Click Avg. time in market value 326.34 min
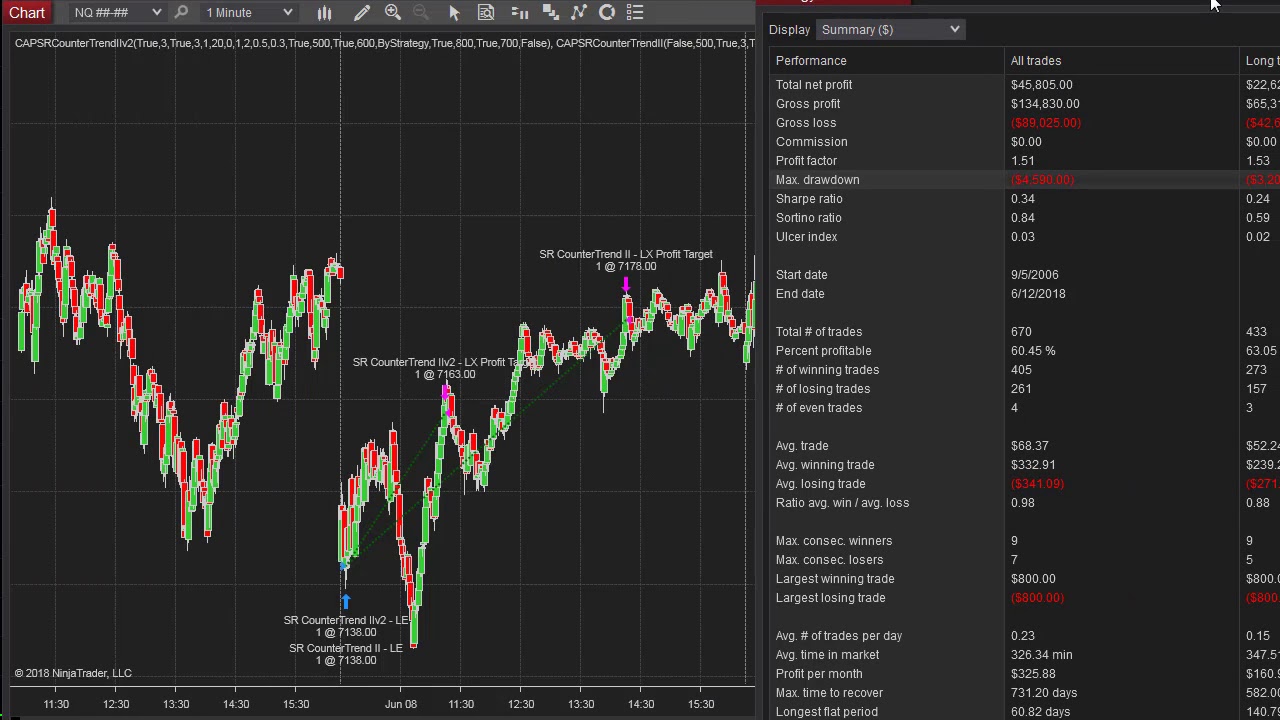 [x=1041, y=655]
